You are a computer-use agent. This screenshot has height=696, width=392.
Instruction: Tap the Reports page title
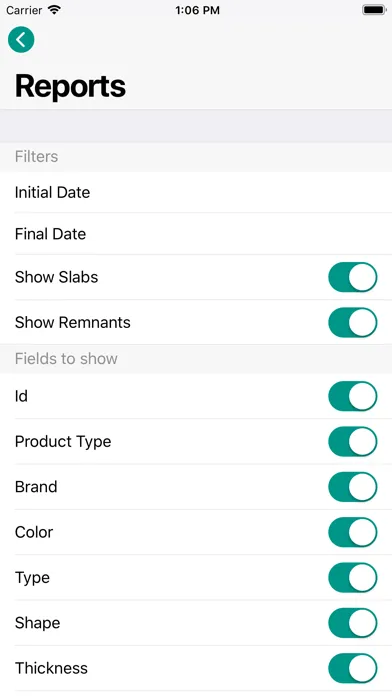click(70, 86)
